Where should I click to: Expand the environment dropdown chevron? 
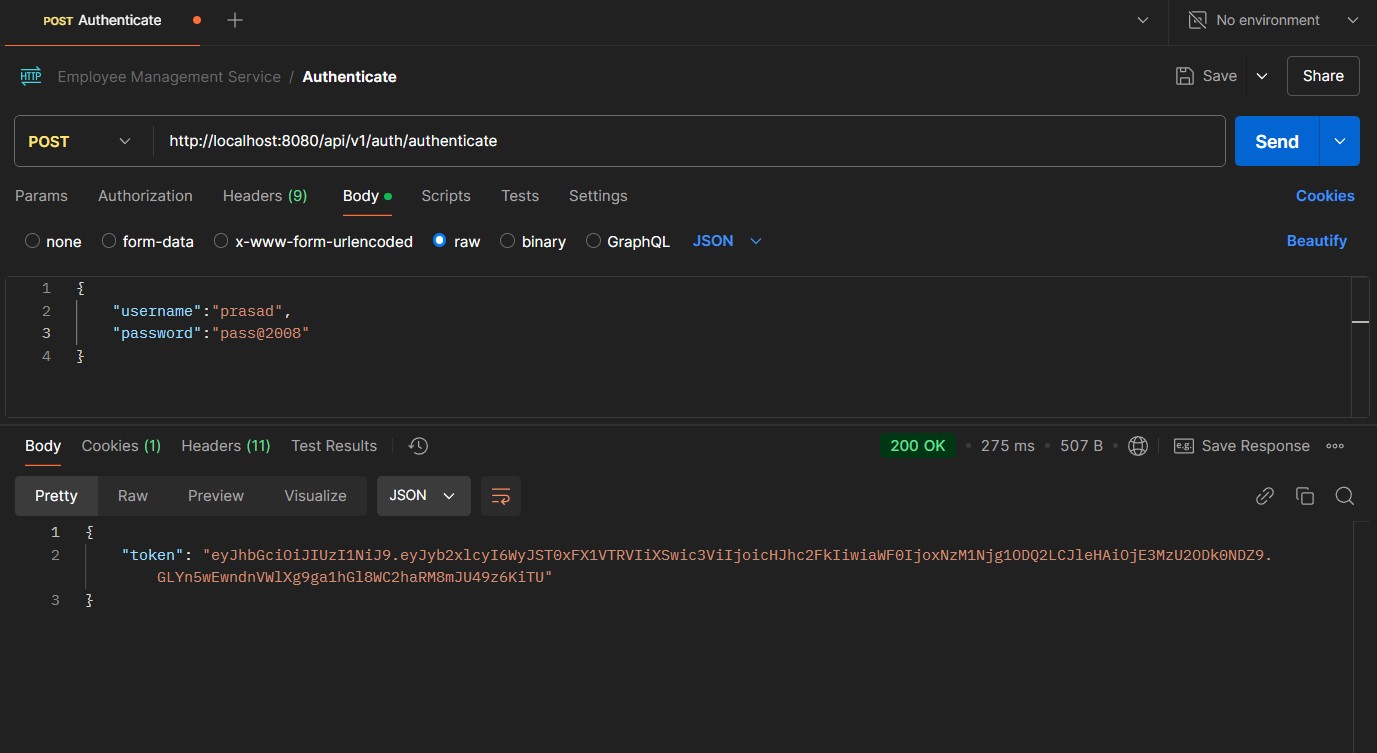tap(1353, 20)
